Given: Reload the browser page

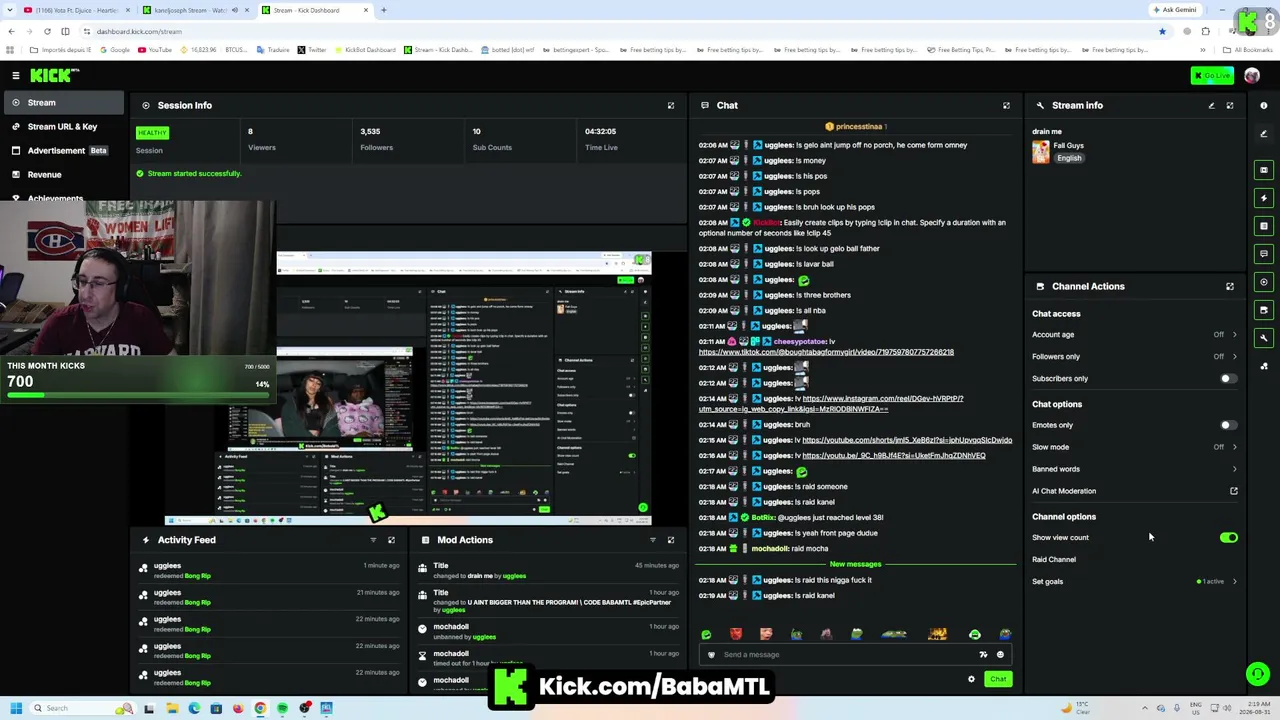Looking at the screenshot, I should [47, 31].
